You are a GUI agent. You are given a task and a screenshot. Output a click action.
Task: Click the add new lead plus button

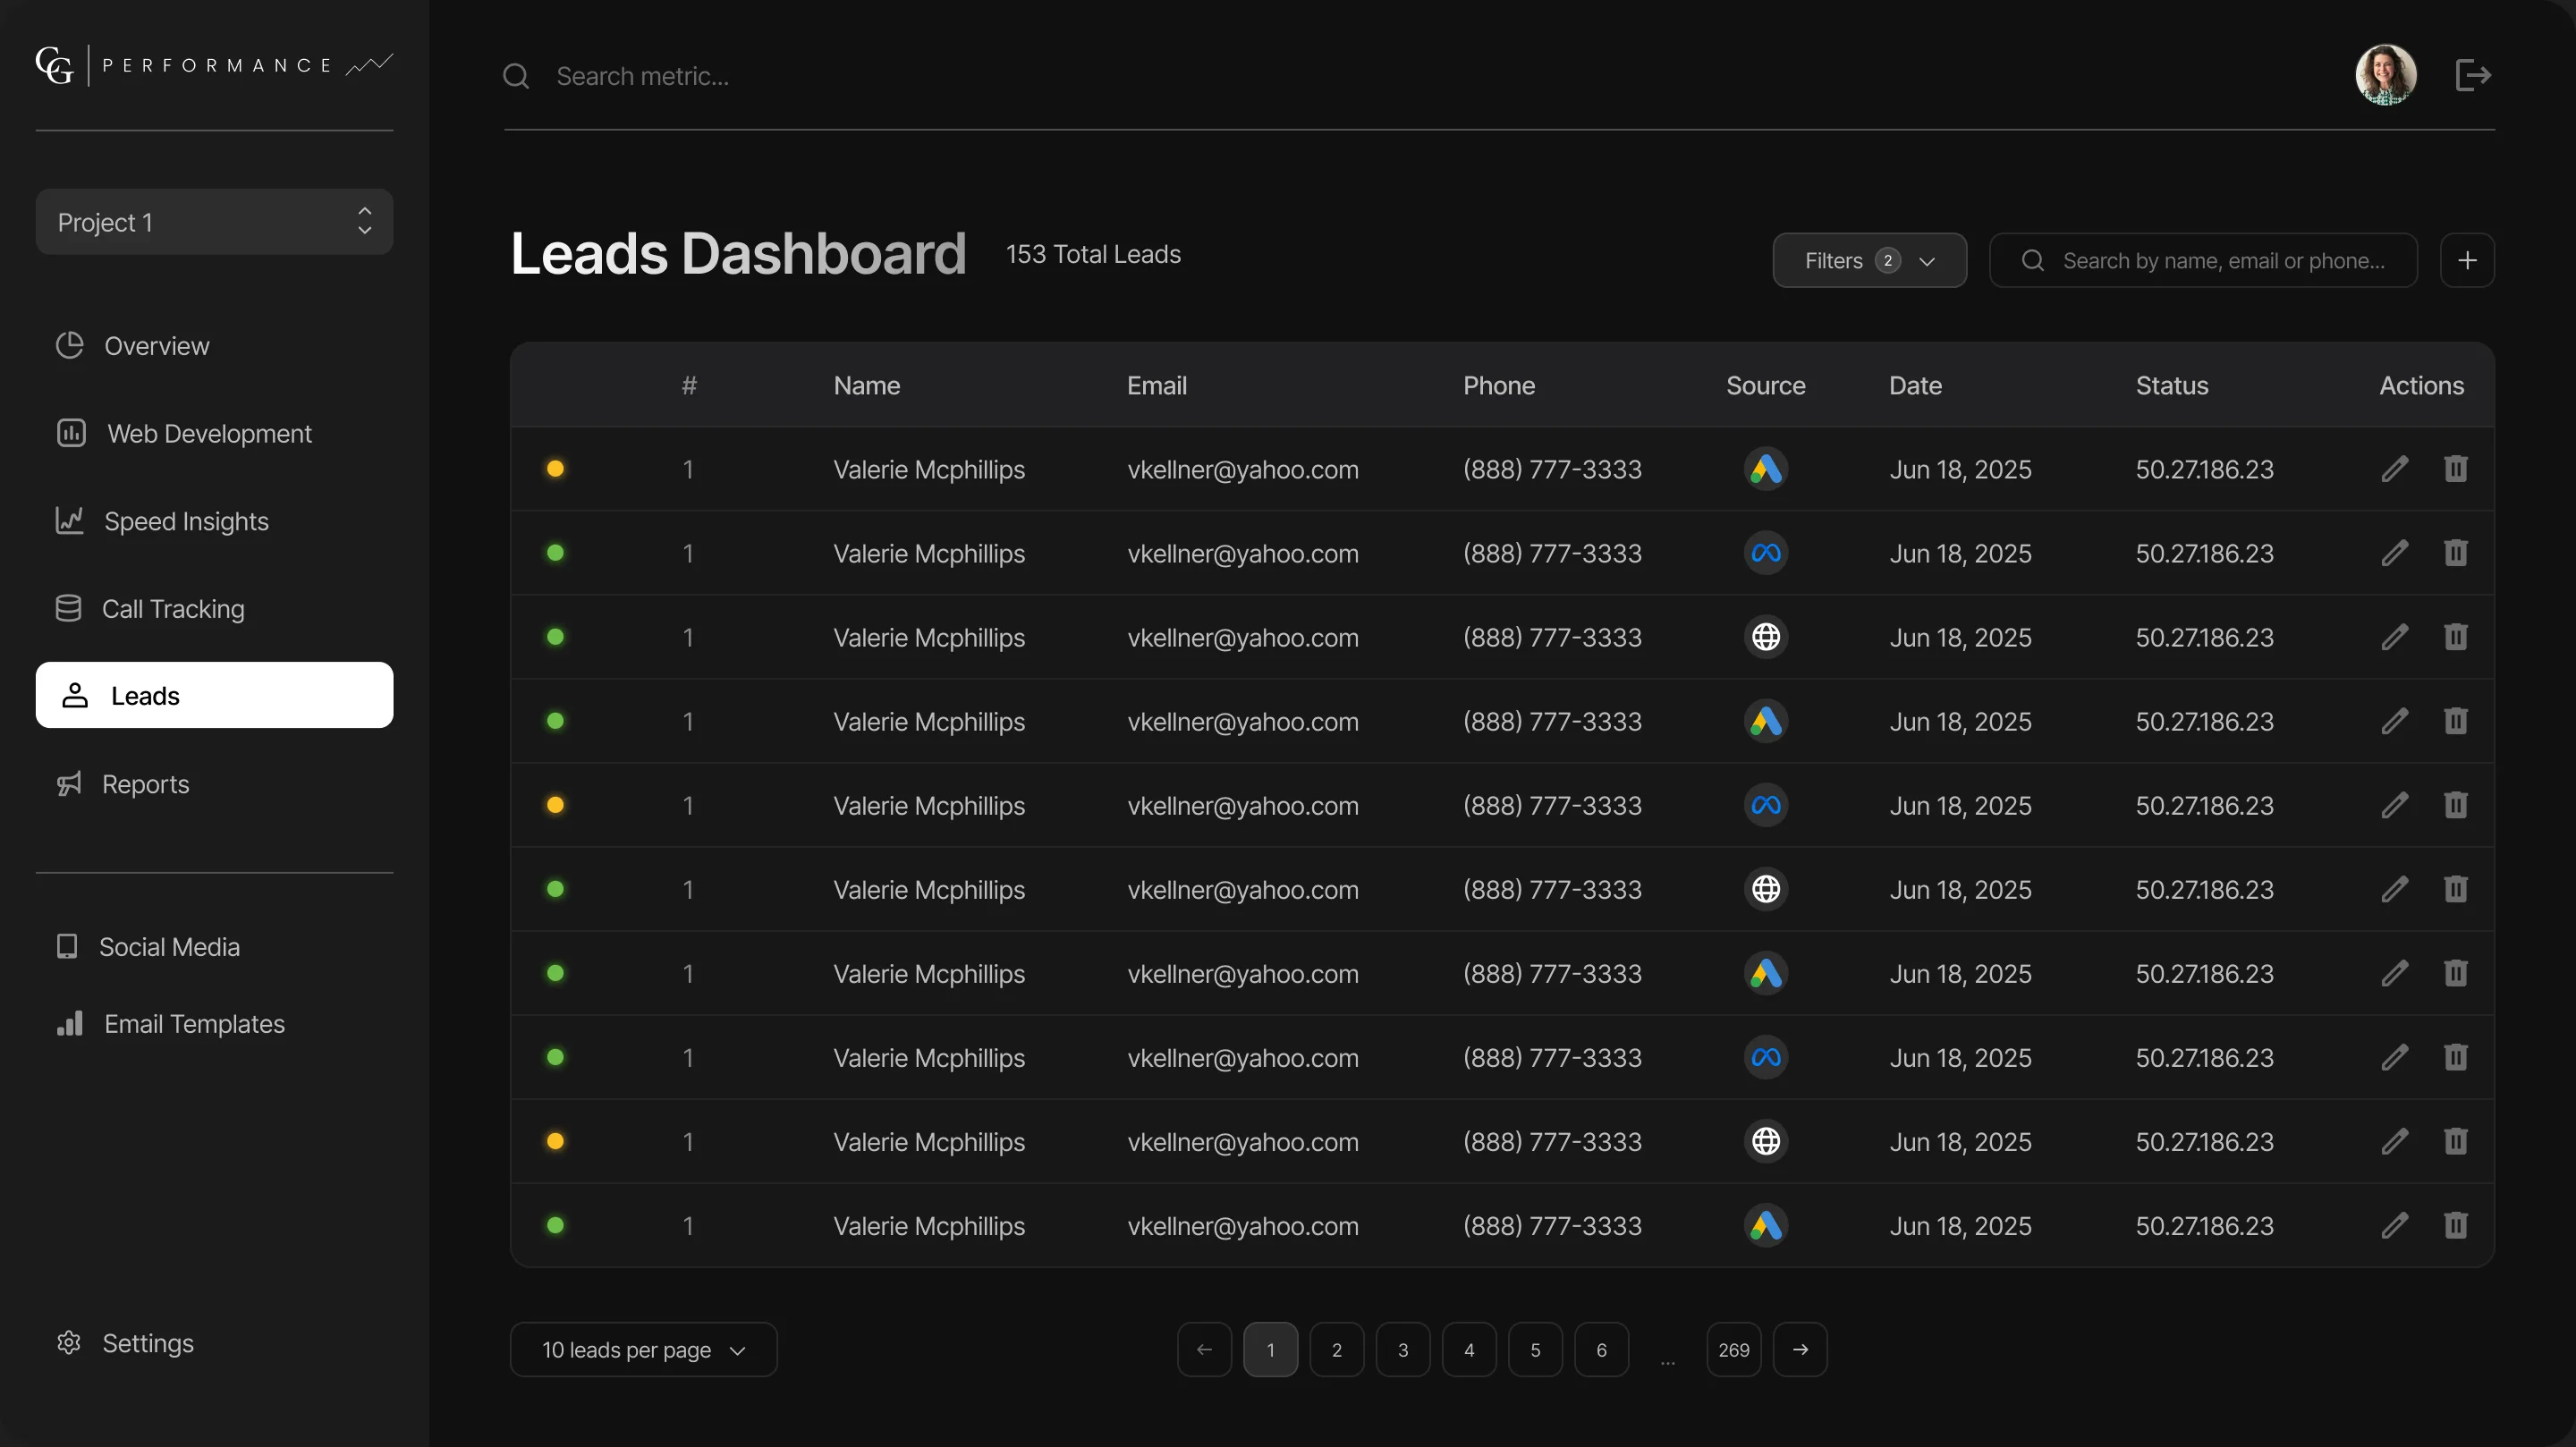coord(2467,260)
